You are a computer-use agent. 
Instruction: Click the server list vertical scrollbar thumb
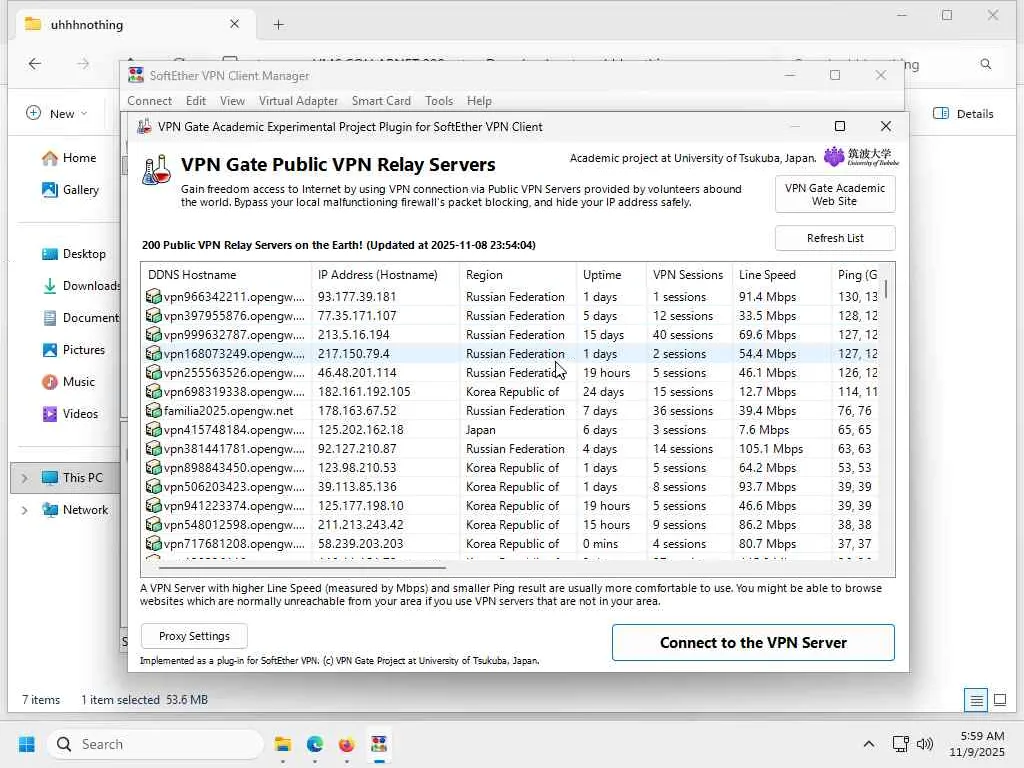pyautogui.click(x=886, y=288)
